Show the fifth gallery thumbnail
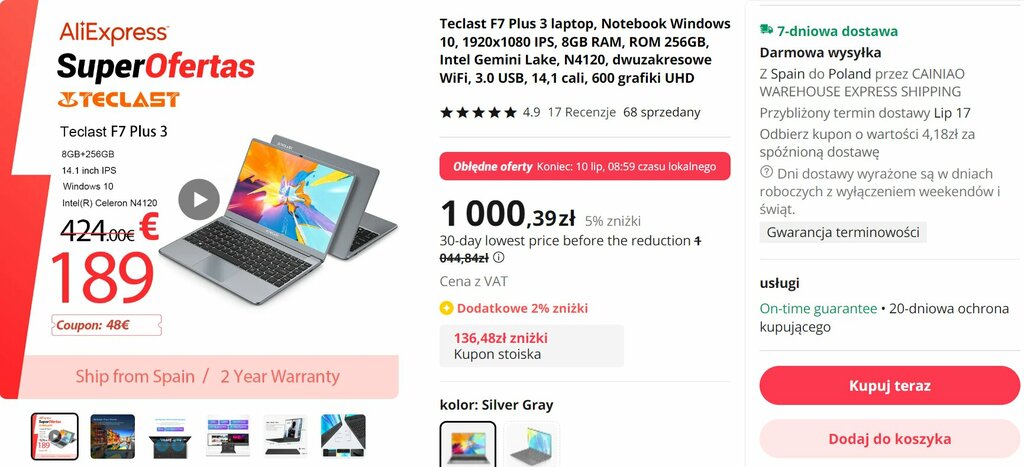Image resolution: width=1024 pixels, height=467 pixels. (285, 436)
